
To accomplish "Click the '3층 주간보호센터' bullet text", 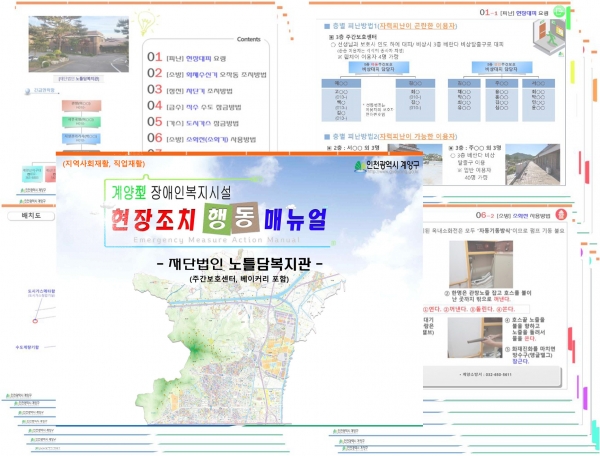I will (x=353, y=37).
